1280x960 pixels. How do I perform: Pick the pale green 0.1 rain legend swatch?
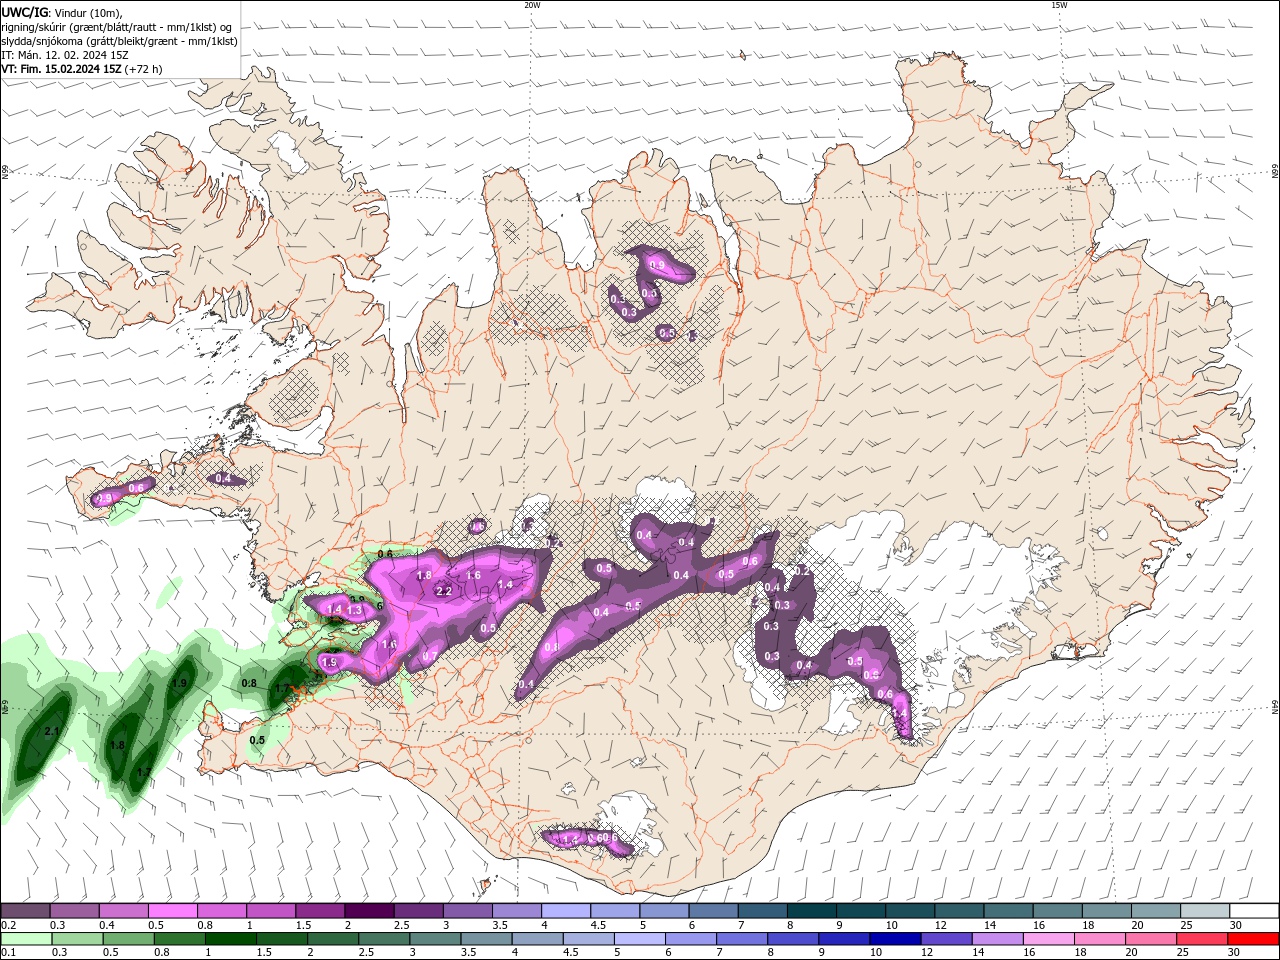pos(25,939)
